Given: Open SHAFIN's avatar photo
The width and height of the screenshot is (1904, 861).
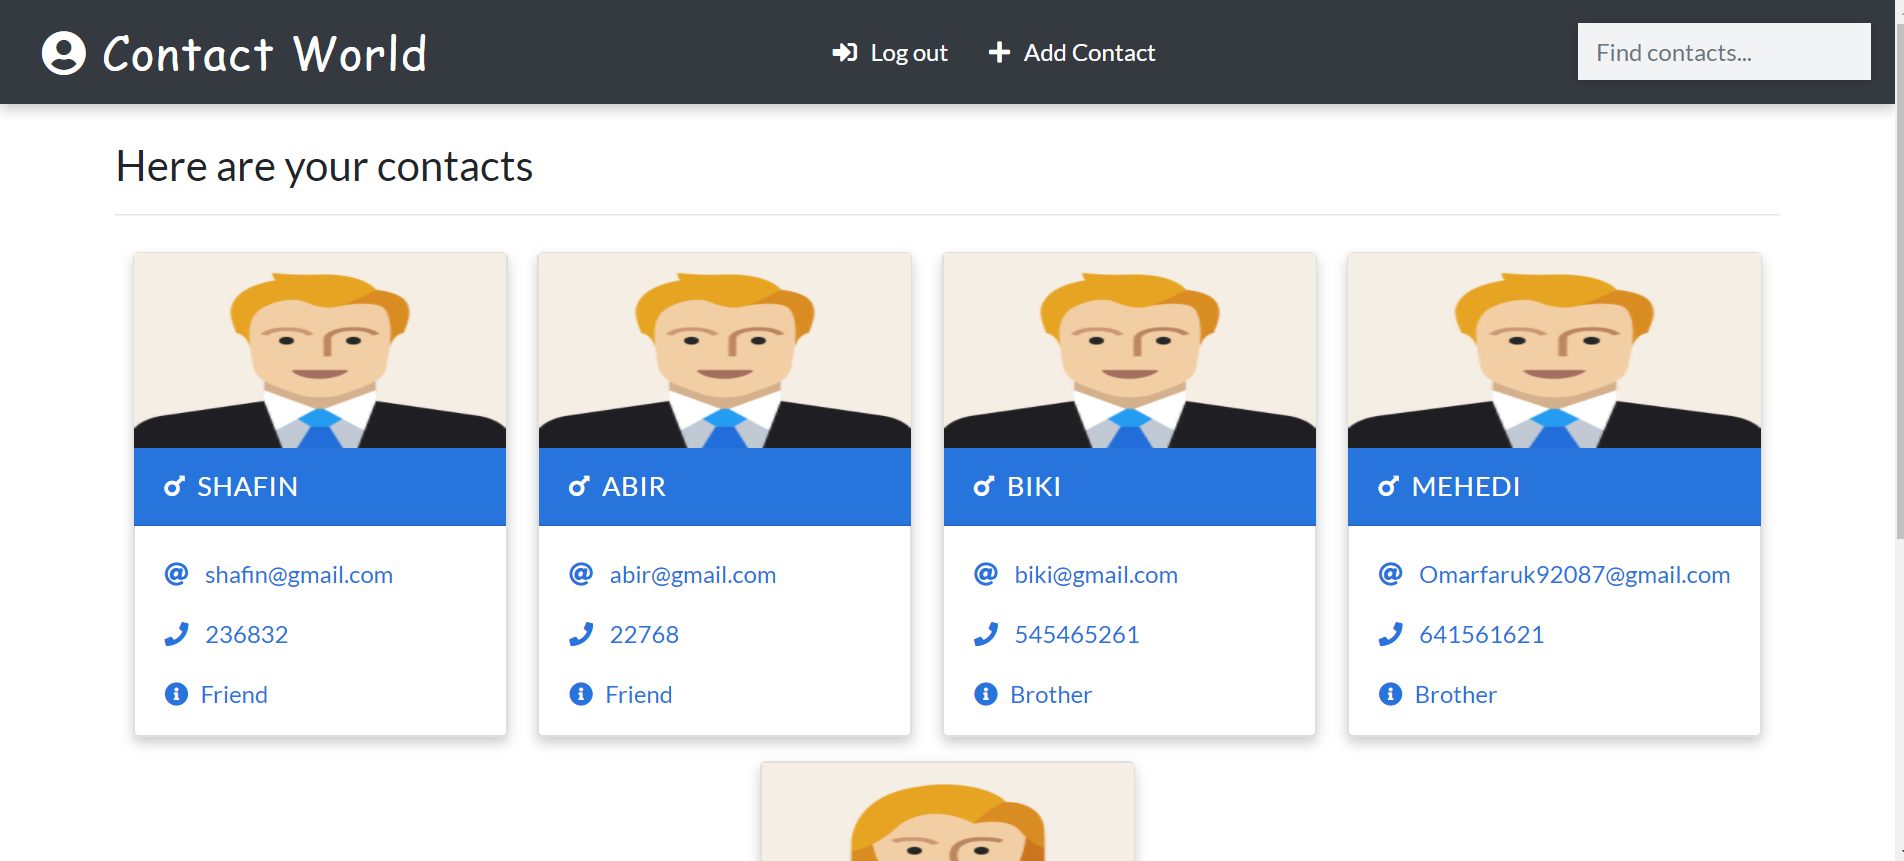Looking at the screenshot, I should pos(320,350).
